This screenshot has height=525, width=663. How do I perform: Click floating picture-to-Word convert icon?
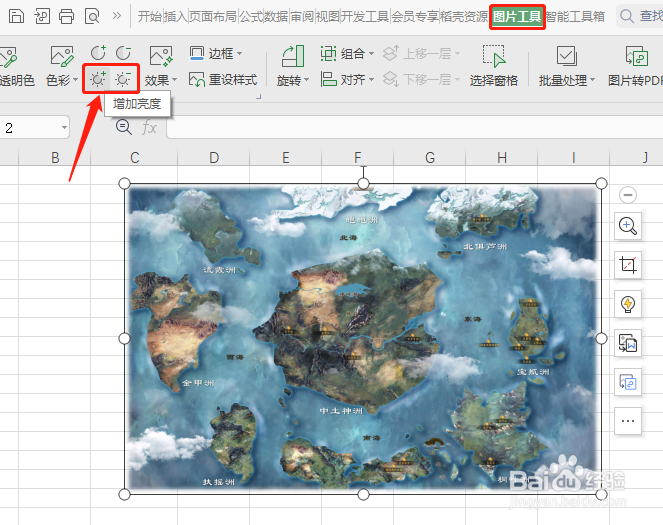pyautogui.click(x=628, y=343)
